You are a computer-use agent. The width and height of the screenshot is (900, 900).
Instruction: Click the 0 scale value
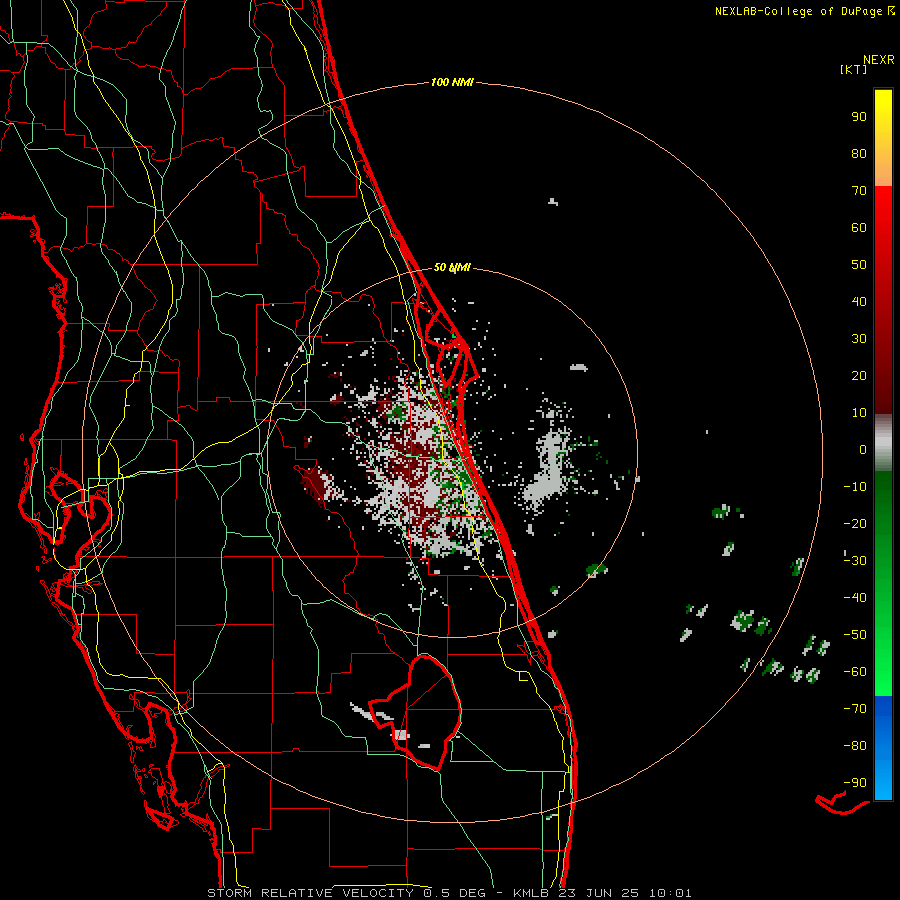[x=863, y=449]
